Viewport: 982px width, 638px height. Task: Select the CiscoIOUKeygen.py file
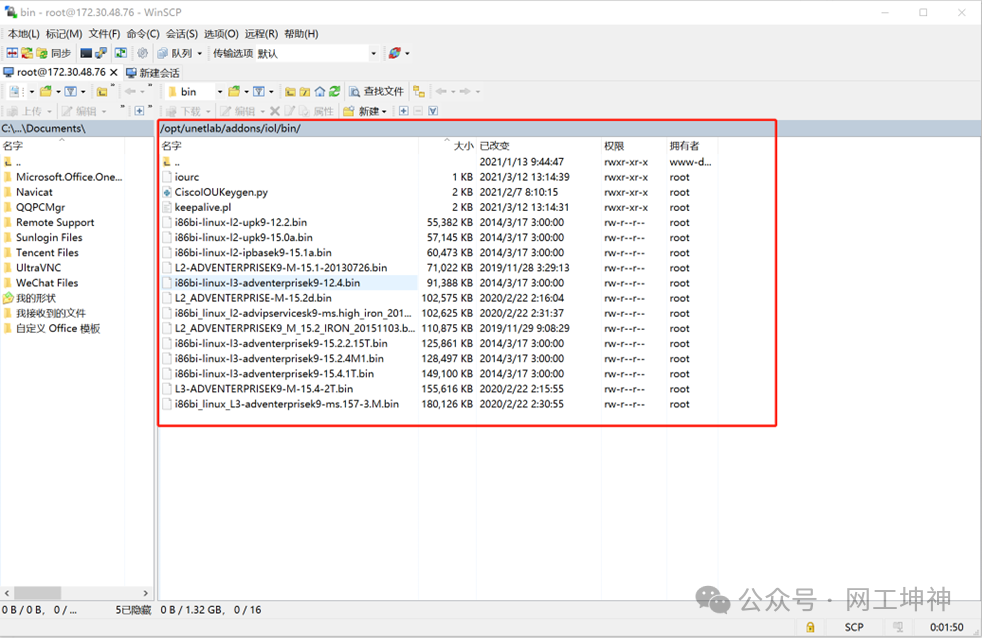pos(221,192)
